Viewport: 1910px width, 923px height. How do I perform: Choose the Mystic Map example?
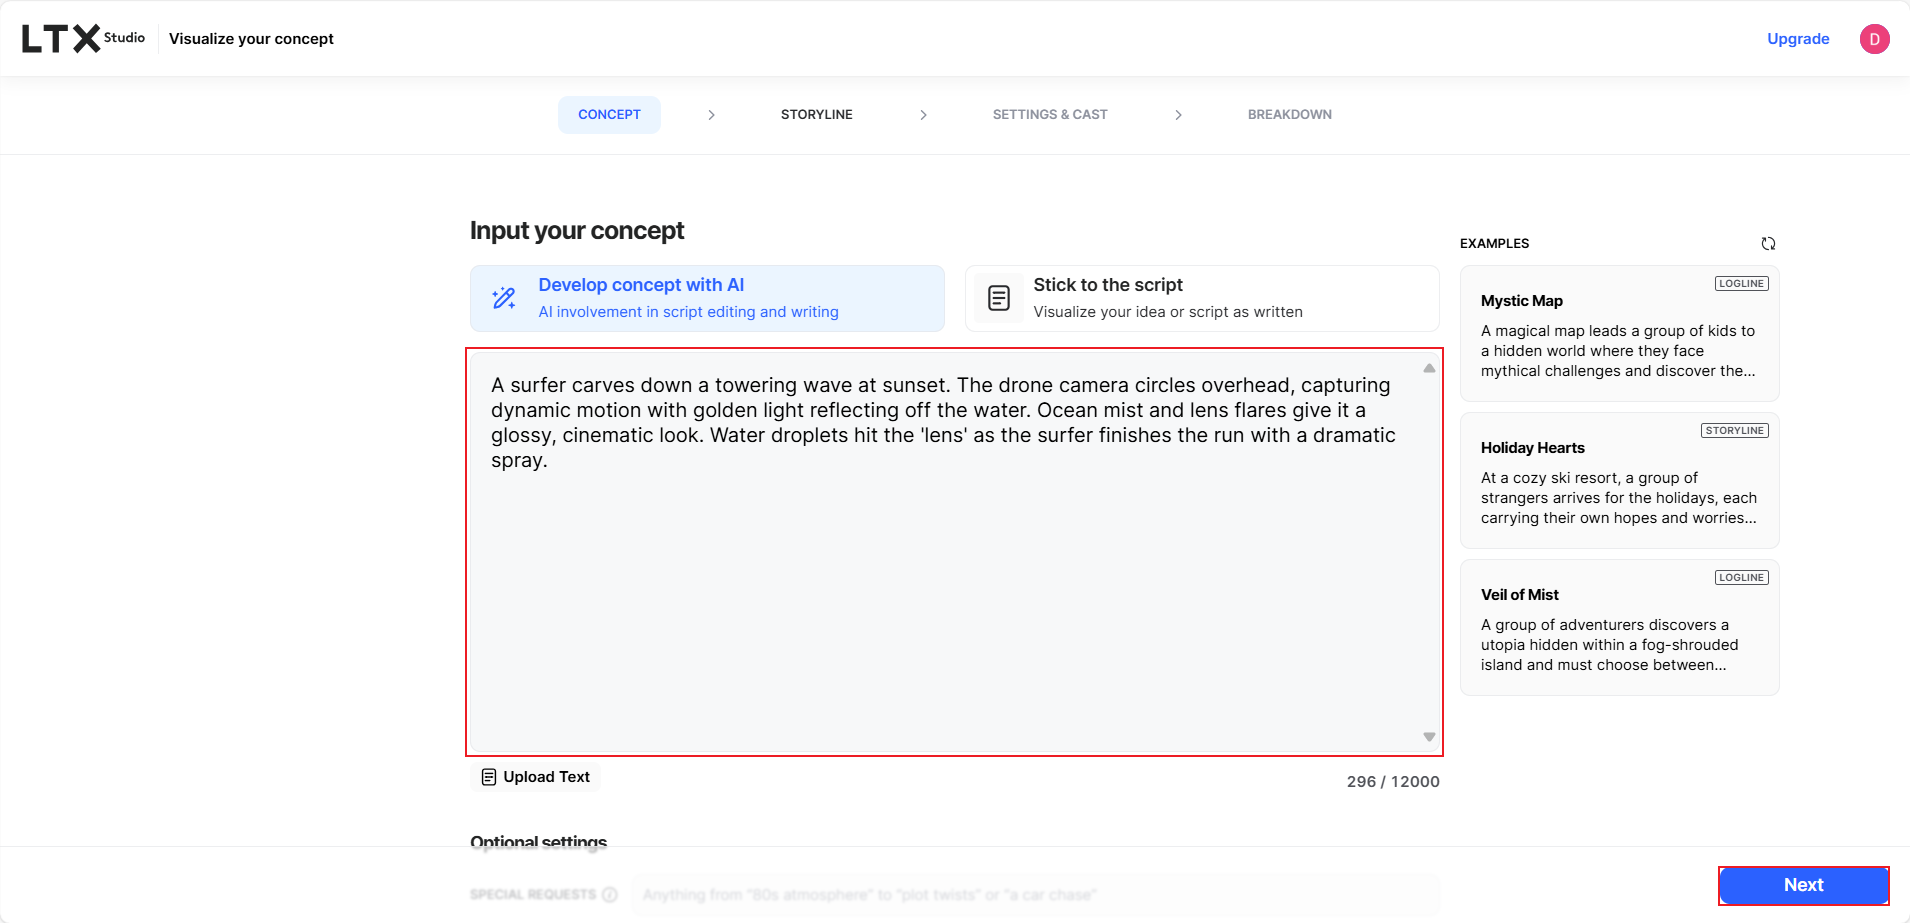coord(1619,334)
